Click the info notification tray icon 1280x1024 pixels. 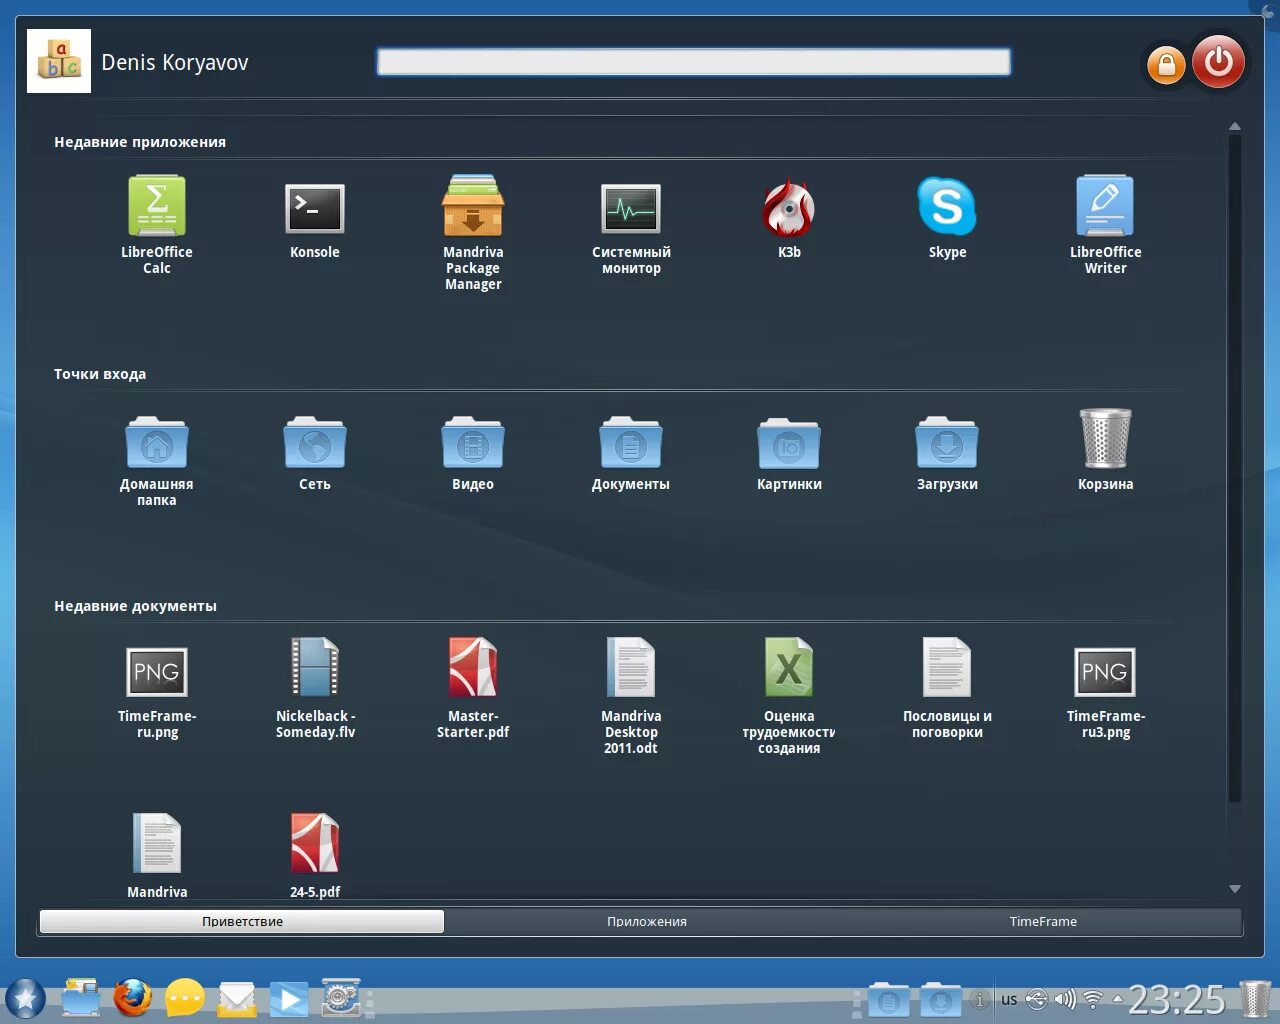pos(980,999)
